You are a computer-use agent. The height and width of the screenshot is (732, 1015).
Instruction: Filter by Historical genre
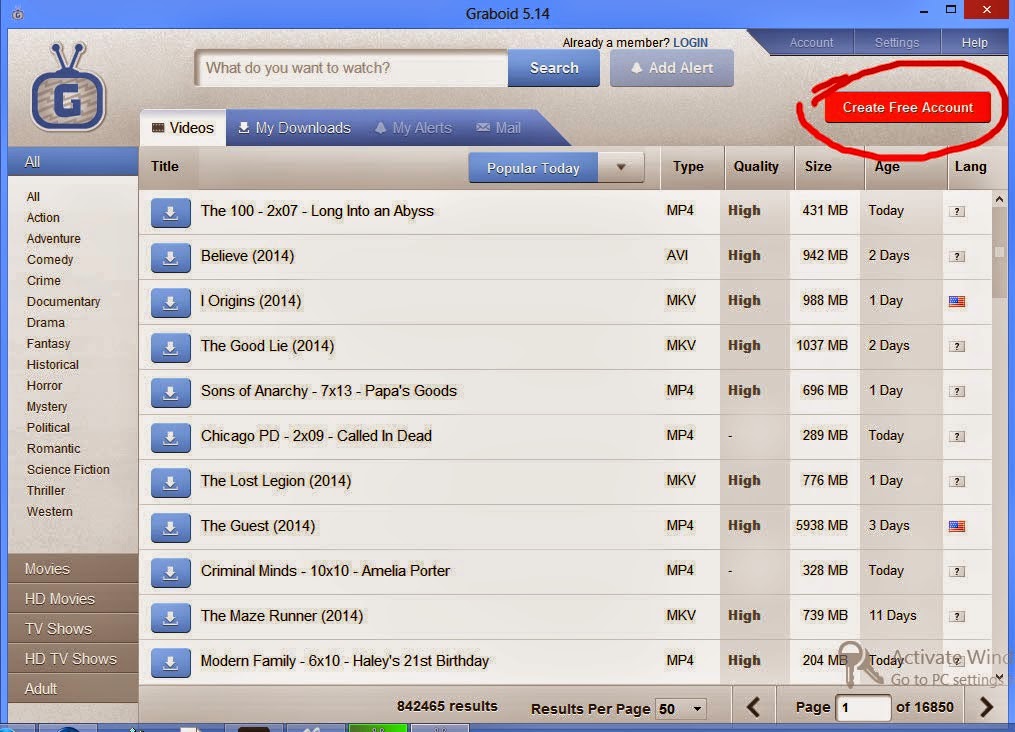(x=52, y=364)
